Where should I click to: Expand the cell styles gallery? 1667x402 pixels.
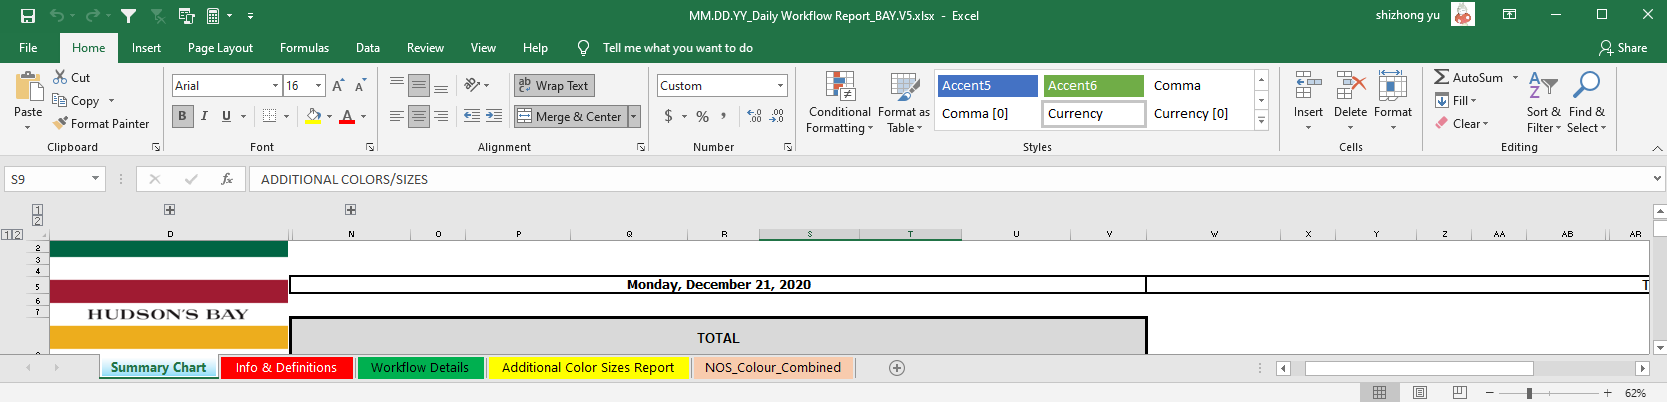click(x=1261, y=121)
